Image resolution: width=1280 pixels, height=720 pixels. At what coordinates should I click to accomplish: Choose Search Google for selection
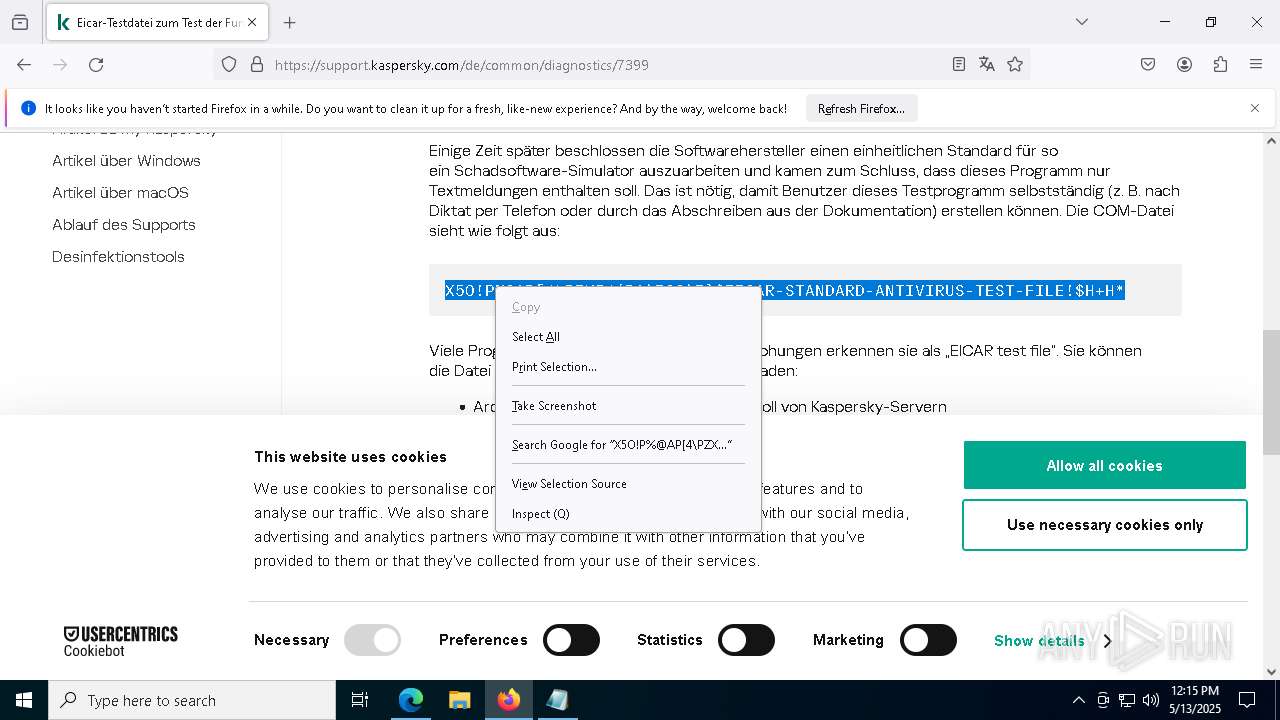pyautogui.click(x=628, y=445)
